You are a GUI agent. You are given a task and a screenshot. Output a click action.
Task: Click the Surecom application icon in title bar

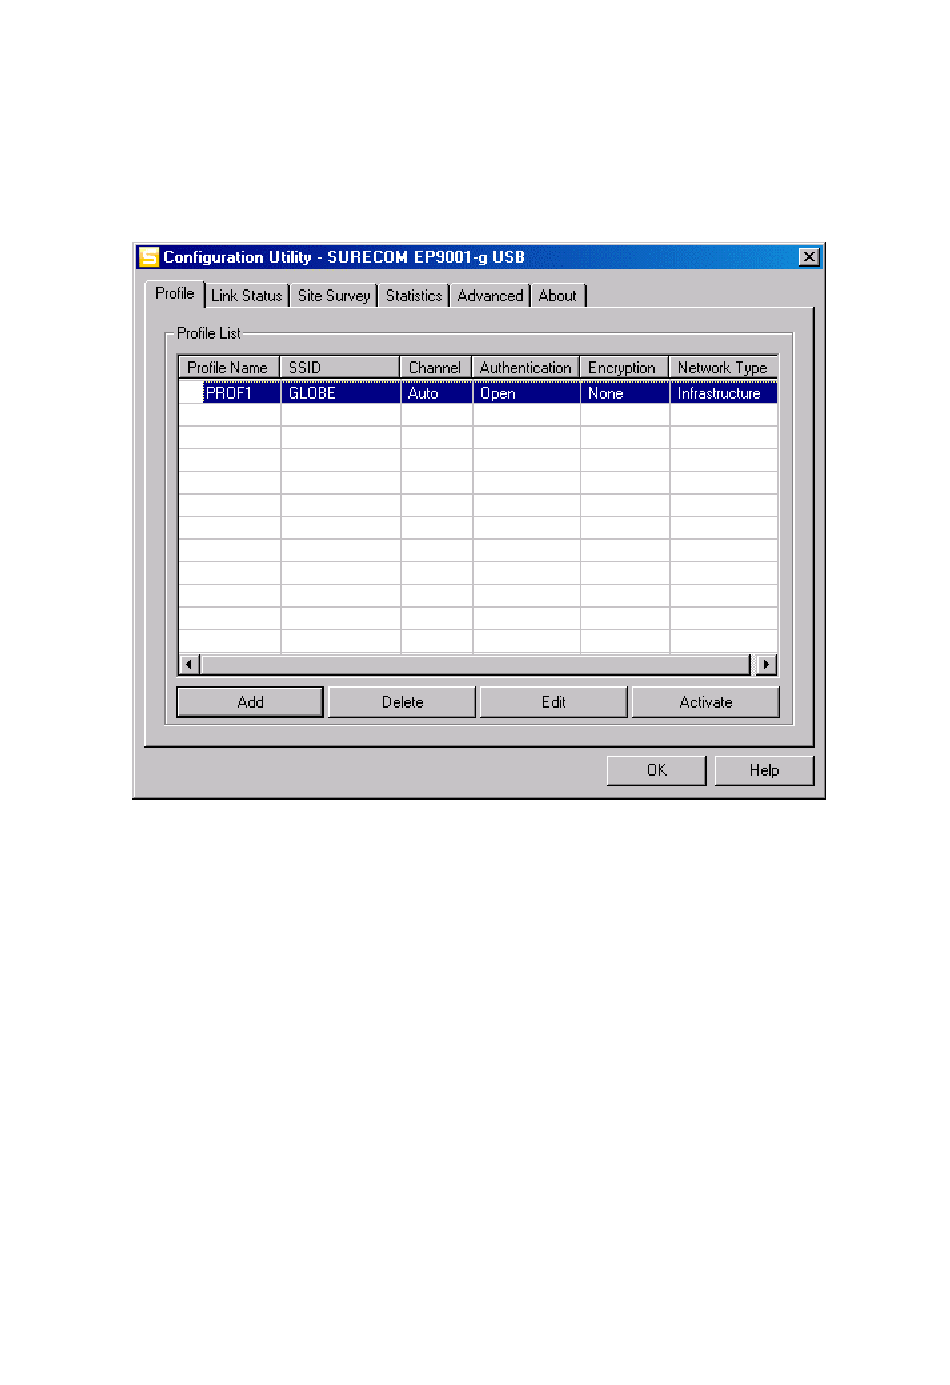(x=148, y=257)
